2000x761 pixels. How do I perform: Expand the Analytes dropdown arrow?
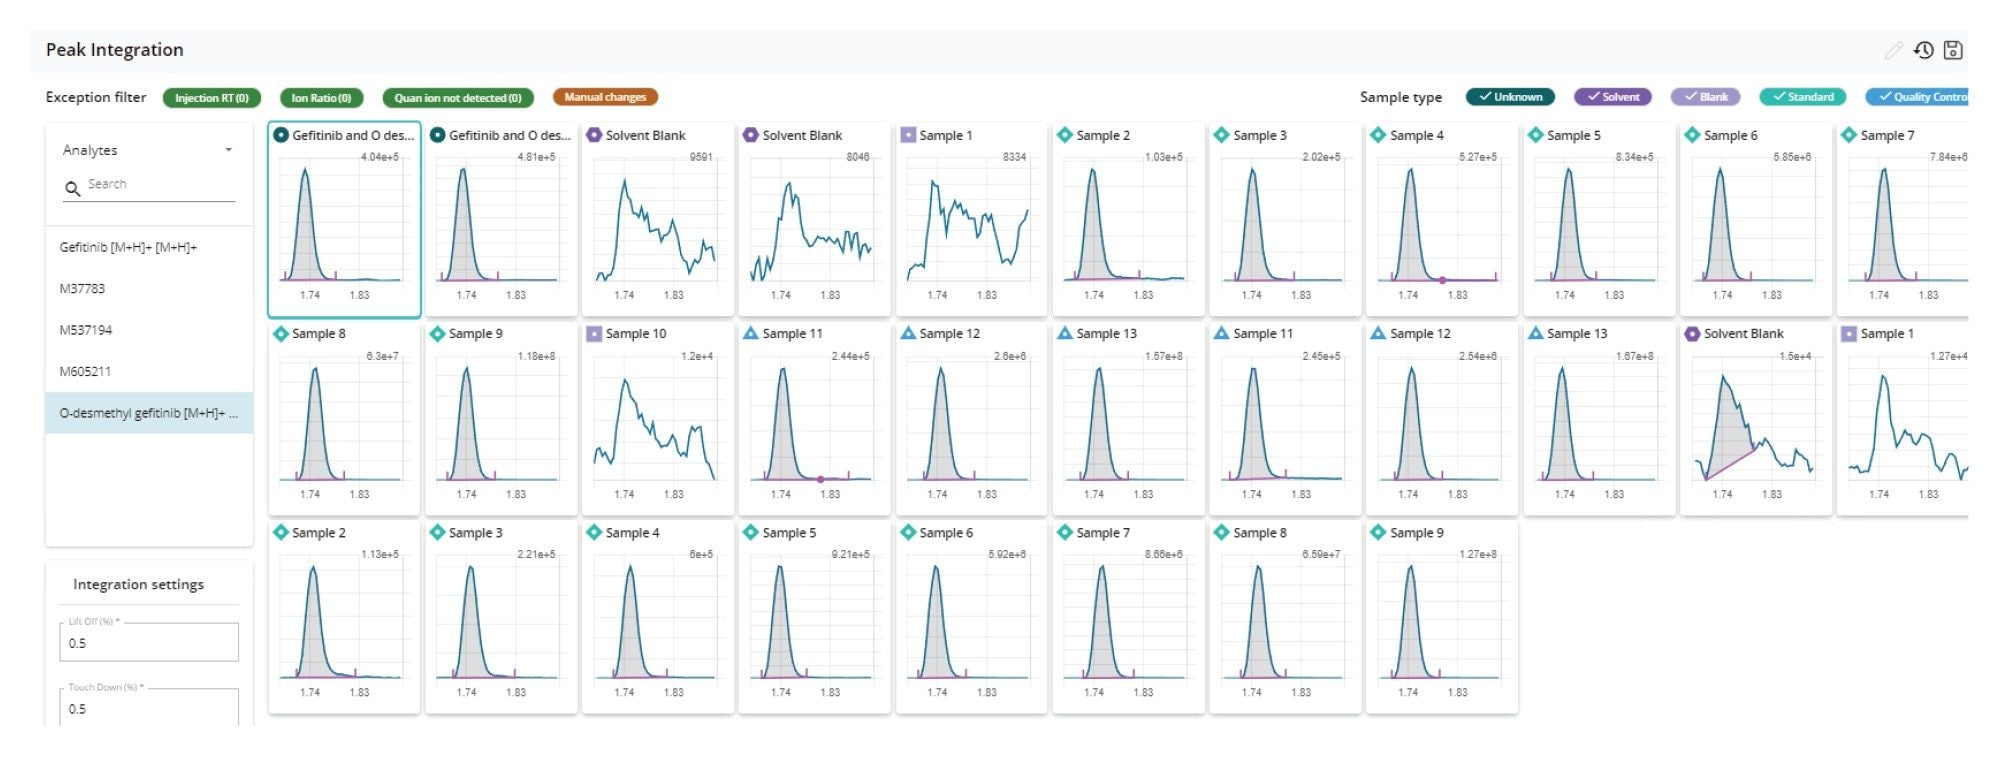[229, 150]
